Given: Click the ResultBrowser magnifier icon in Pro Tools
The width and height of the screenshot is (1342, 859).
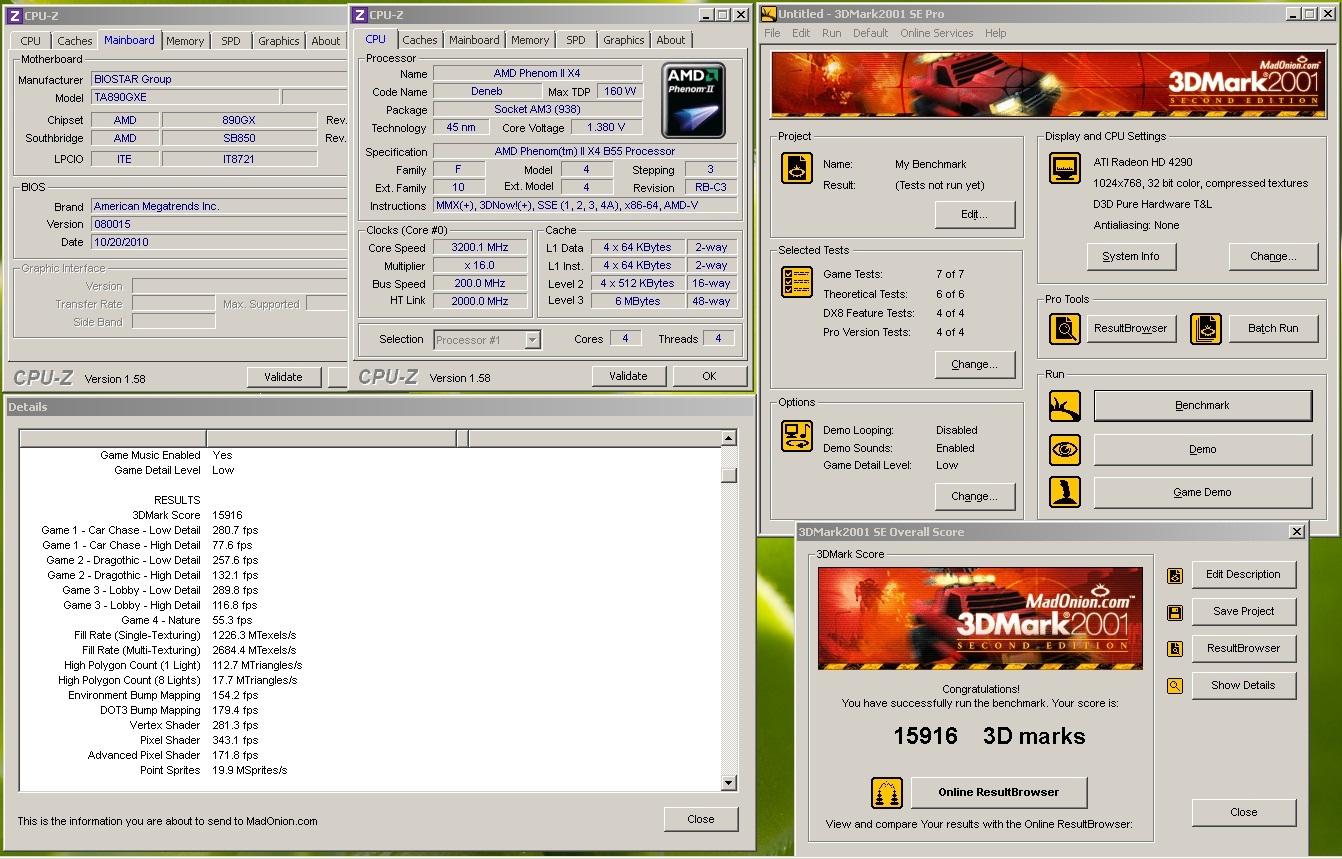Looking at the screenshot, I should click(1064, 329).
